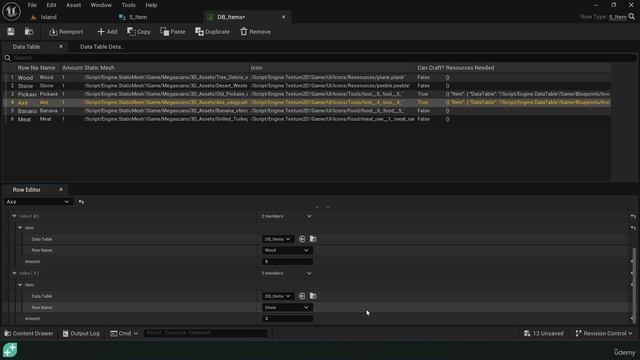Open the Revision Control menu
The image size is (640, 360).
point(604,333)
